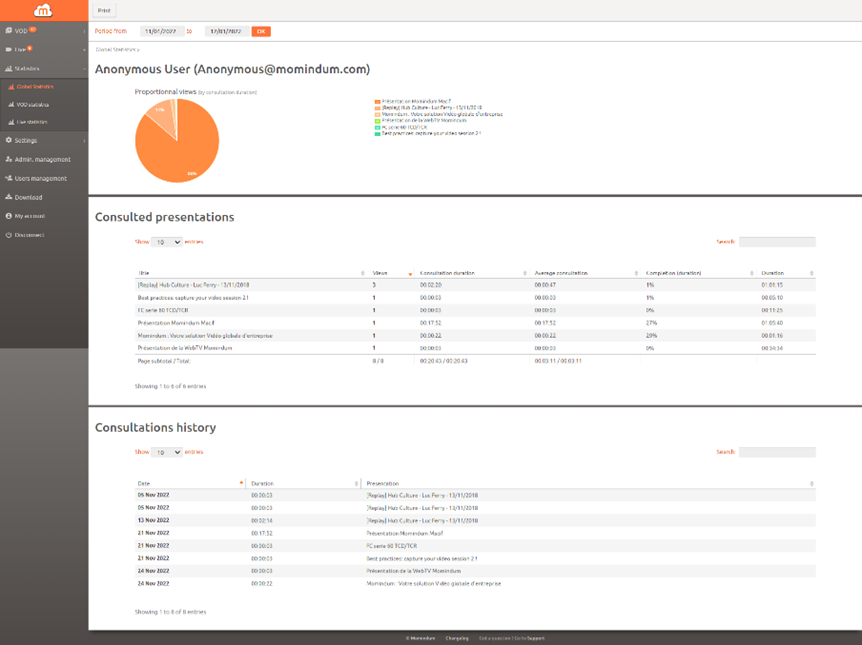This screenshot has width=862, height=645.
Task: Click the Period from start date field
Action: (x=162, y=31)
